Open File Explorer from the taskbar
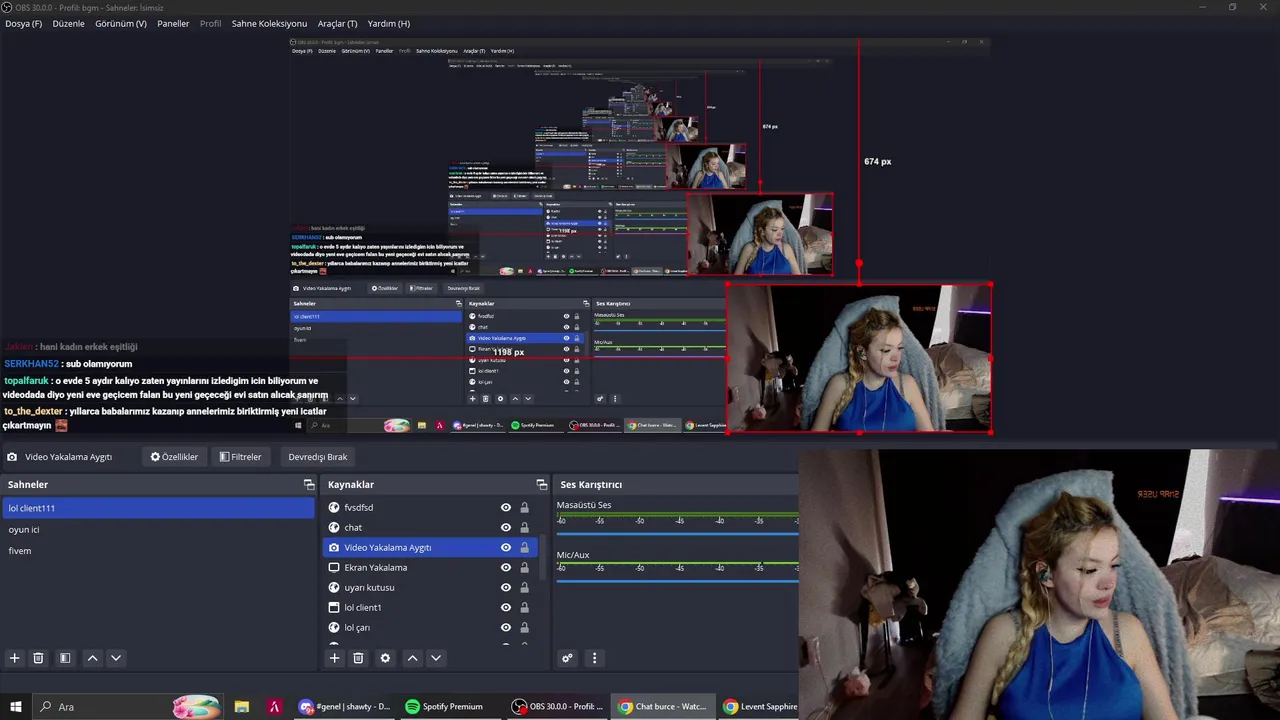The width and height of the screenshot is (1280, 720). [242, 707]
